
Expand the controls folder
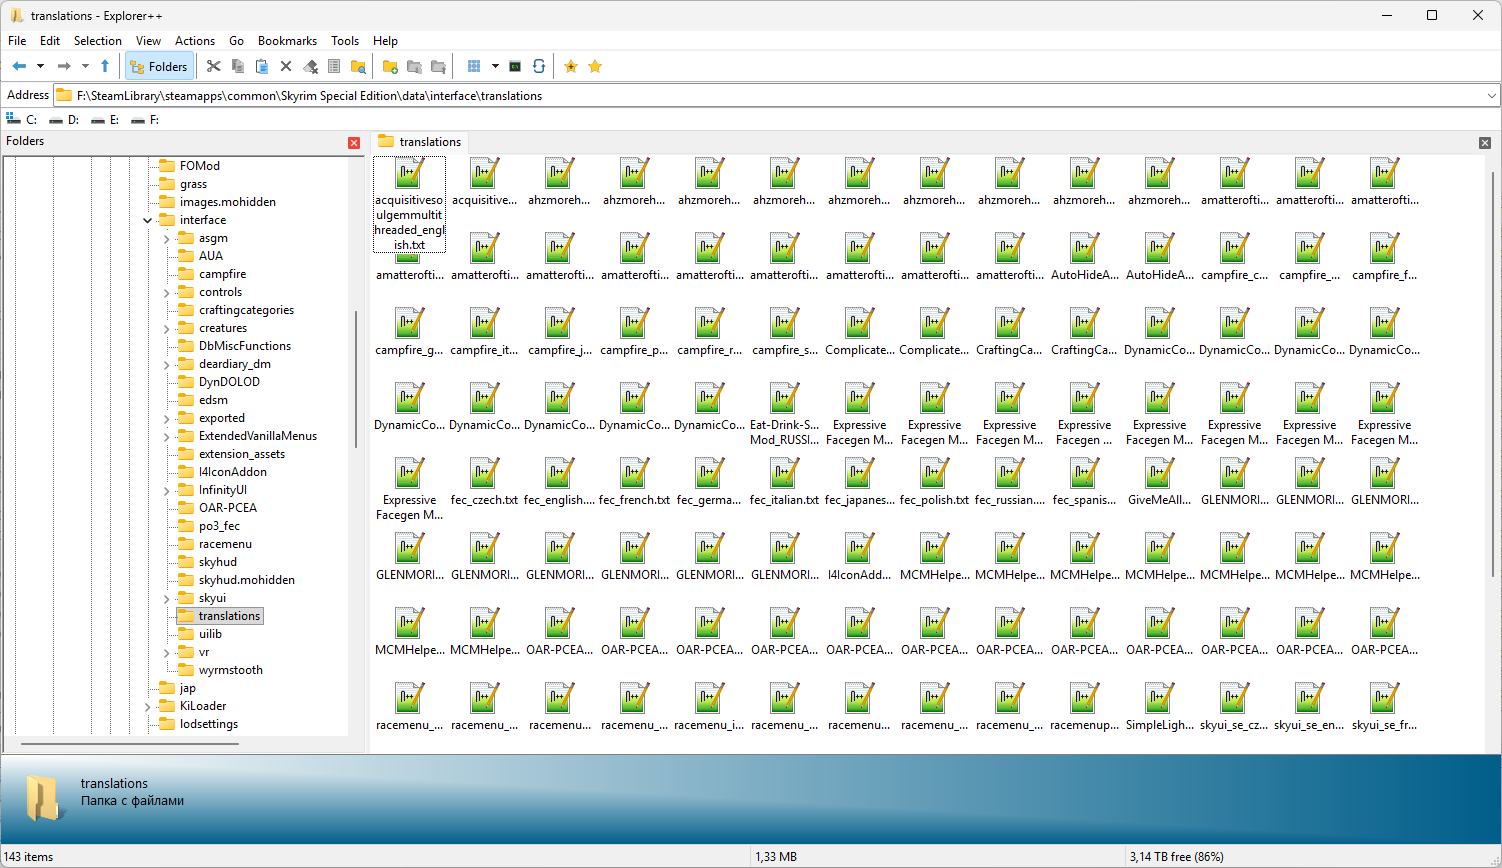[x=166, y=292]
